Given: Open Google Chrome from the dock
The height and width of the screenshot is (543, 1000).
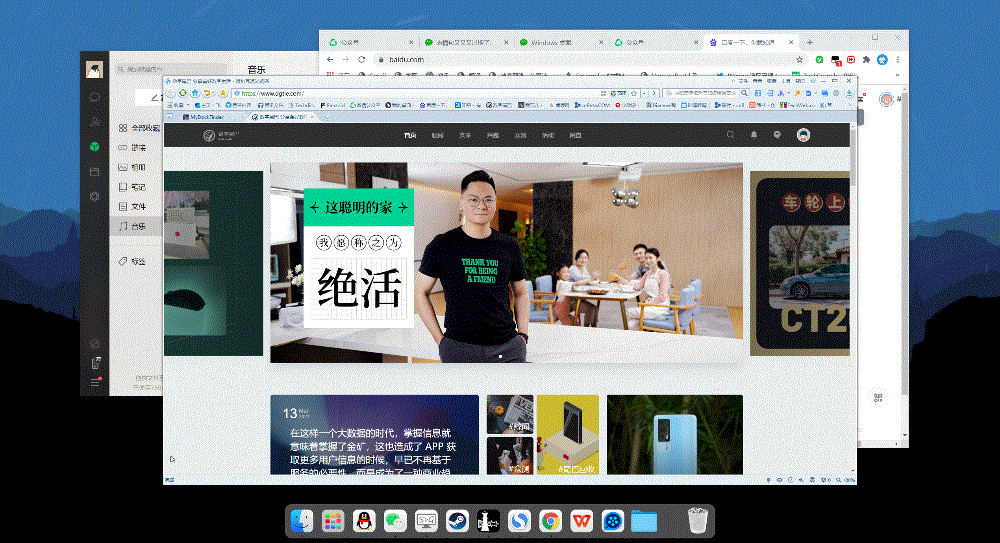Looking at the screenshot, I should click(x=550, y=521).
